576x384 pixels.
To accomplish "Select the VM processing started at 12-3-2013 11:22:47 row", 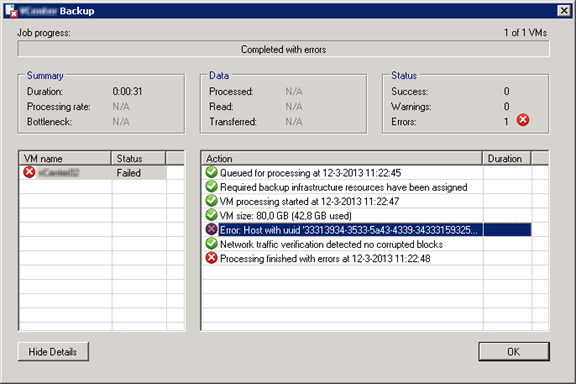I will (366, 201).
